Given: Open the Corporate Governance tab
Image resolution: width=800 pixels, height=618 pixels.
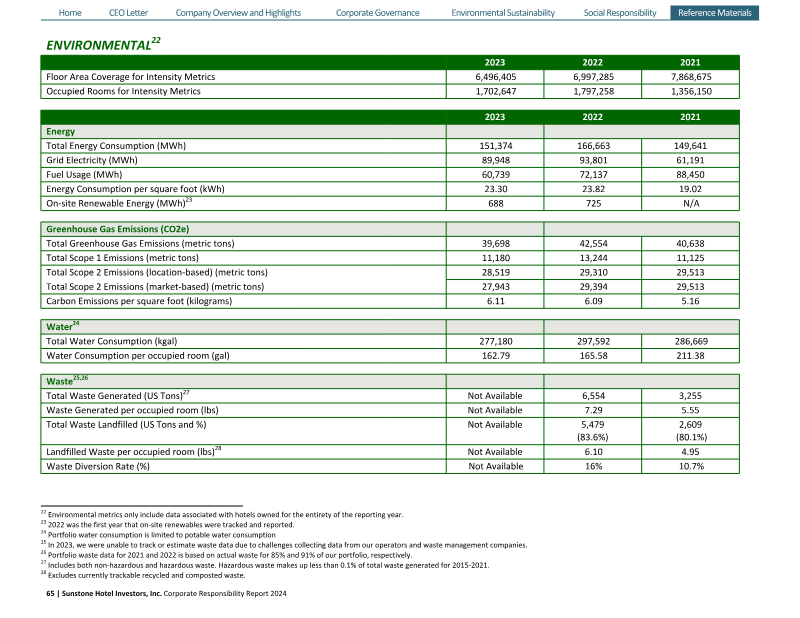Looking at the screenshot, I should coord(377,13).
